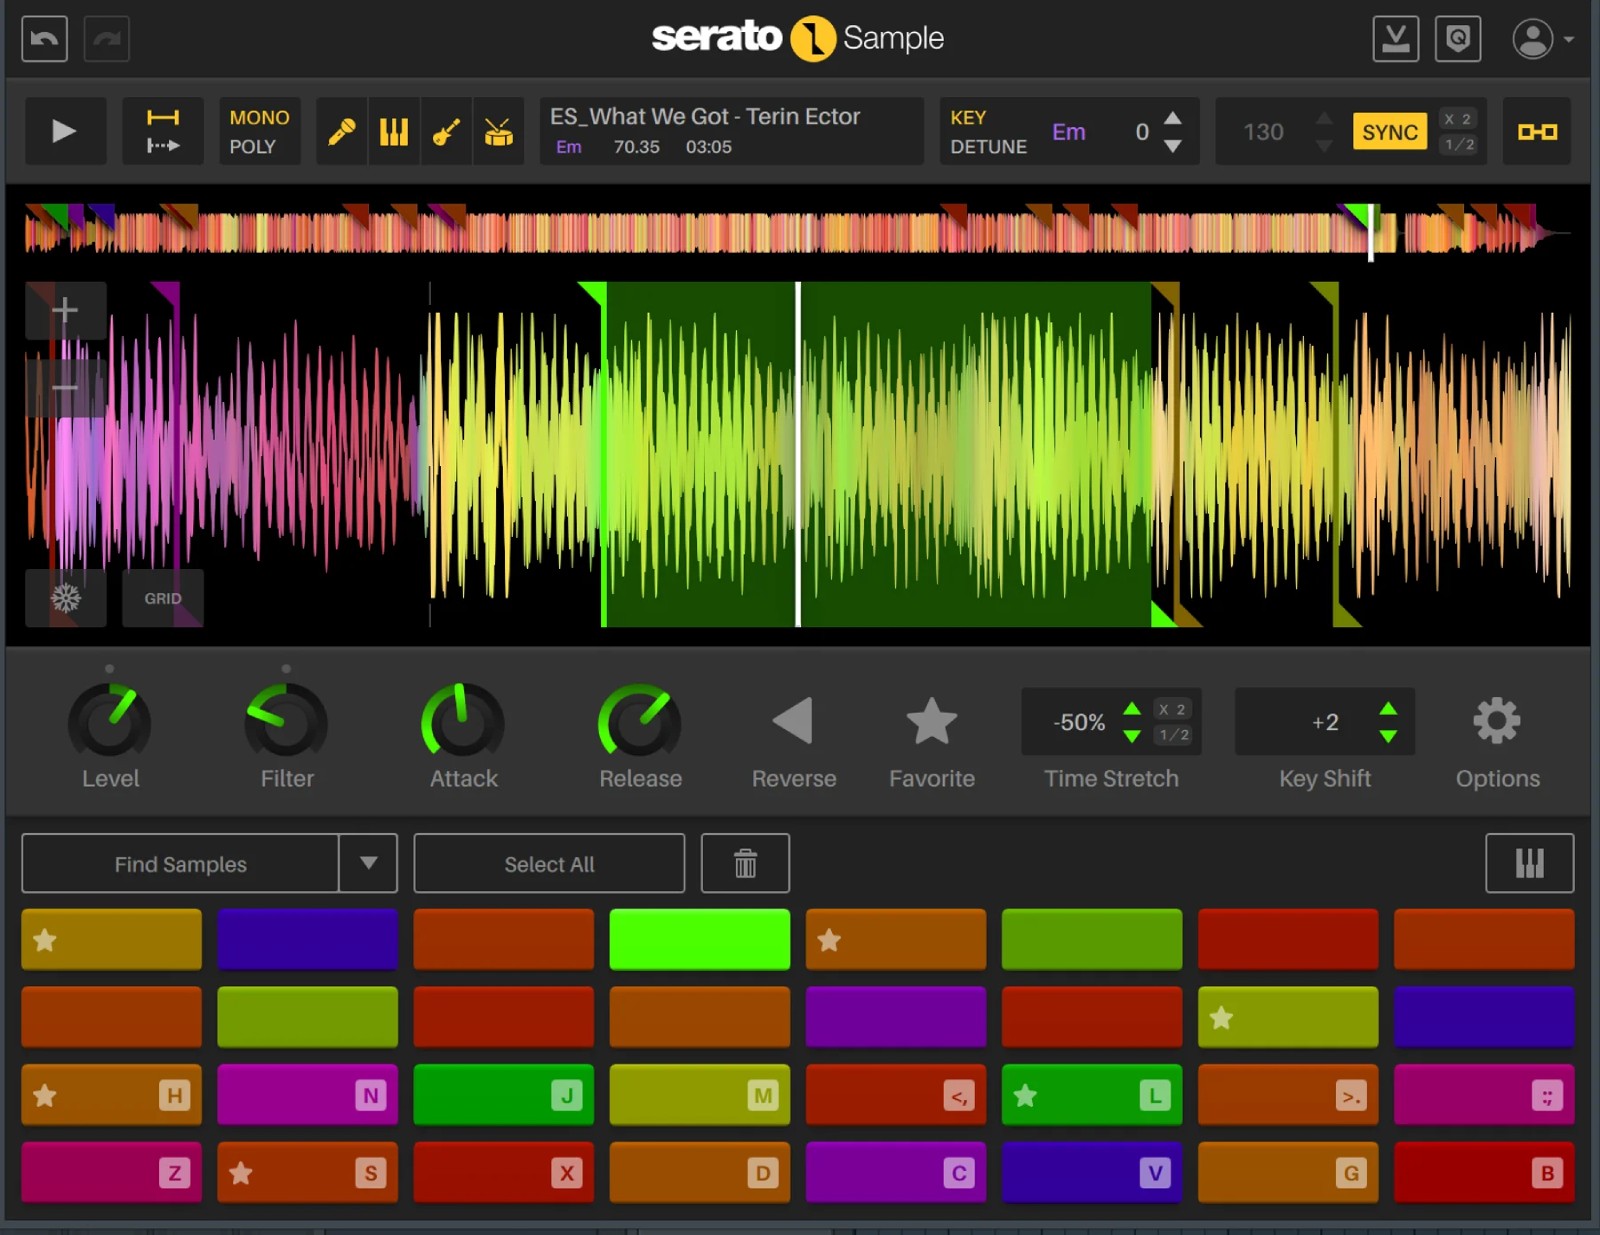This screenshot has height=1235, width=1600.
Task: Turn the Release knob
Action: [x=639, y=722]
